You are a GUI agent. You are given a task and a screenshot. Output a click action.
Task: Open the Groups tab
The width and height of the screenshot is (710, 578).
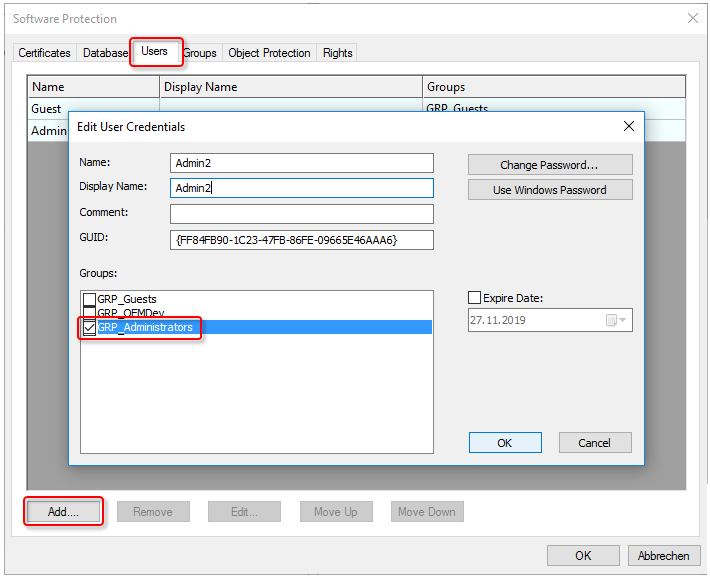click(x=200, y=53)
